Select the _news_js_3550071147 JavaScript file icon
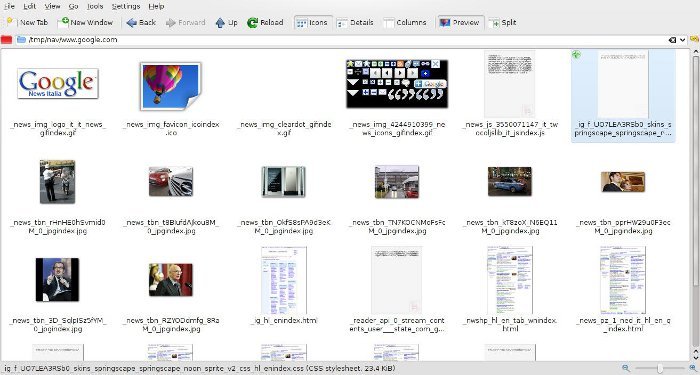The width and height of the screenshot is (700, 375). point(510,84)
